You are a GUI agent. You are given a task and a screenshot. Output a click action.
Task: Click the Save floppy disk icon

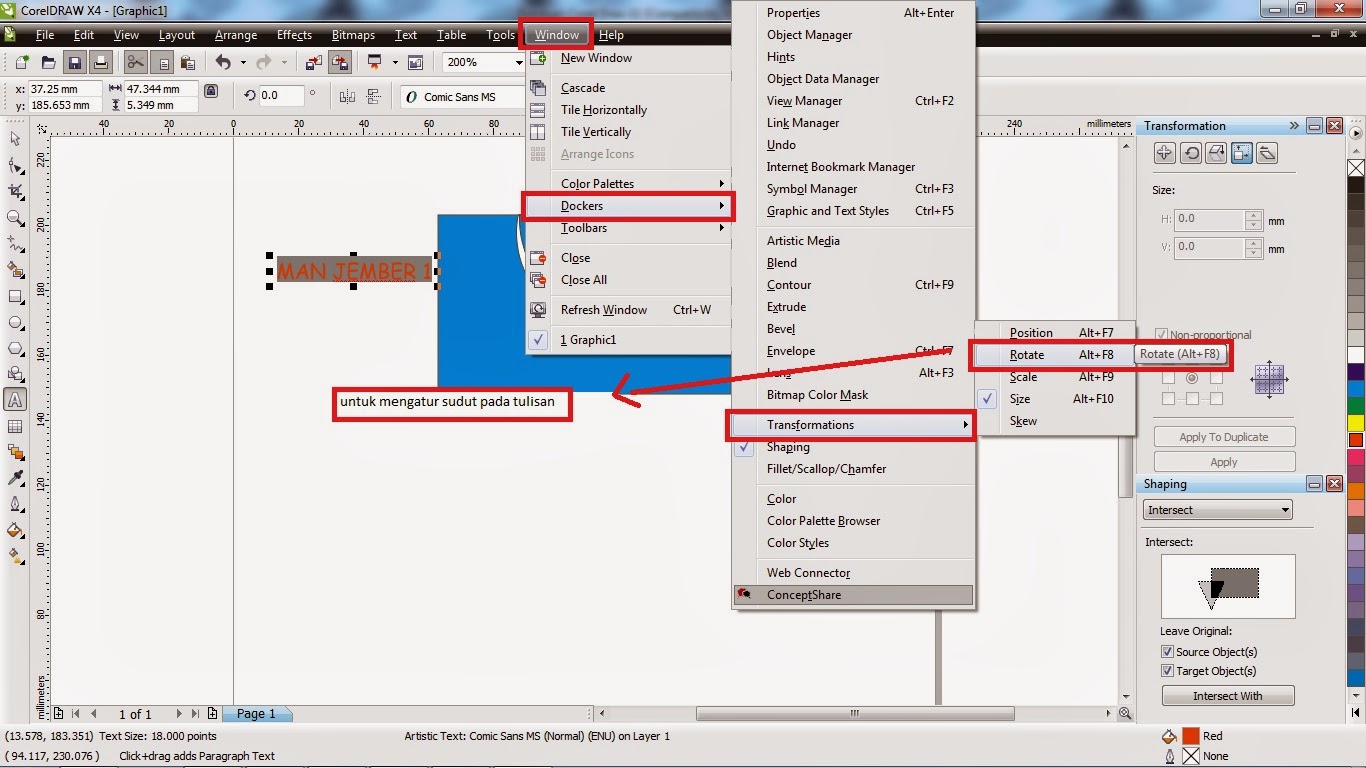74,62
